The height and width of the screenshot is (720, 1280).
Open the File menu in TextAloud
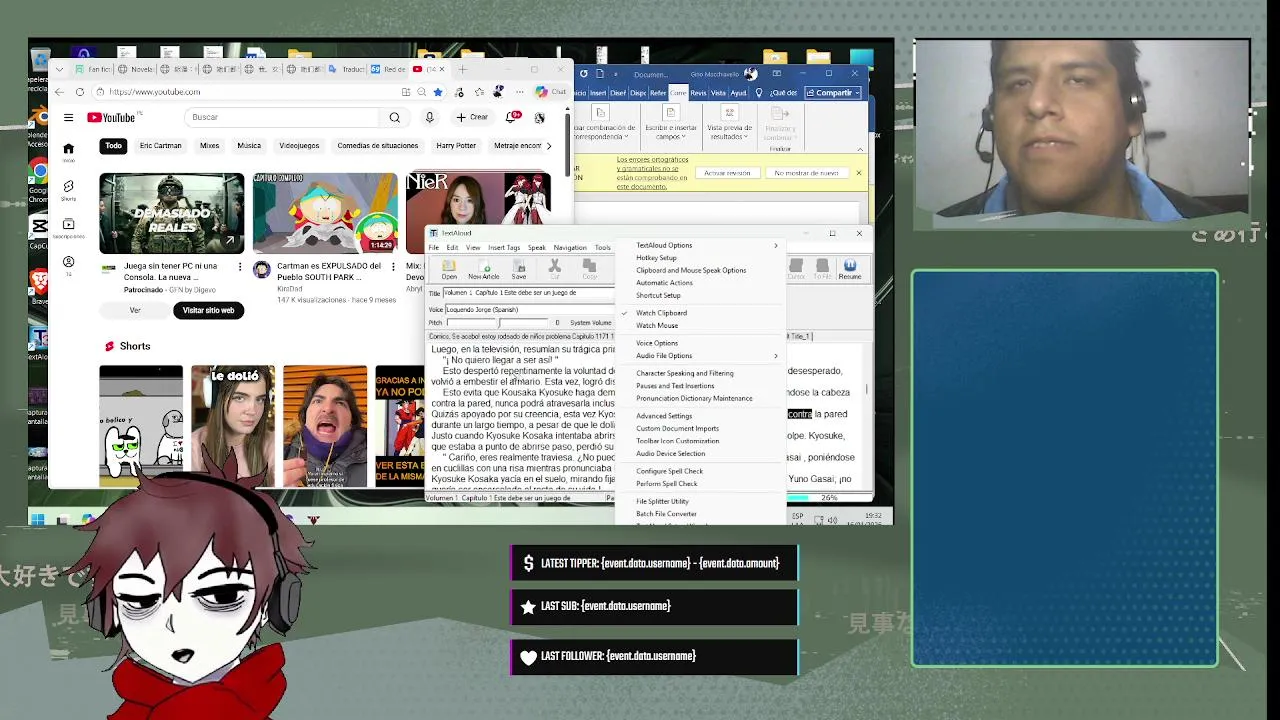point(434,247)
